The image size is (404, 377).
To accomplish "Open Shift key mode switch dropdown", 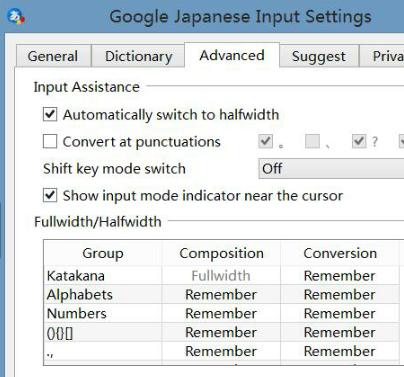I will pos(331,169).
